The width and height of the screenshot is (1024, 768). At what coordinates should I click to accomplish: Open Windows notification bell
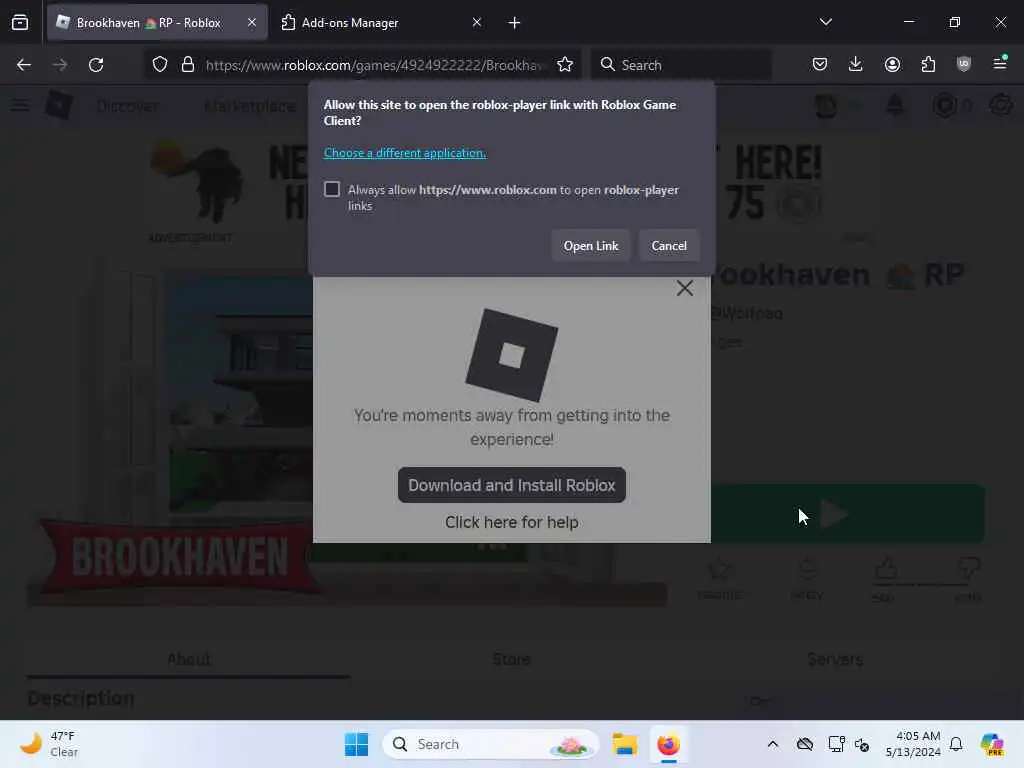pos(956,744)
